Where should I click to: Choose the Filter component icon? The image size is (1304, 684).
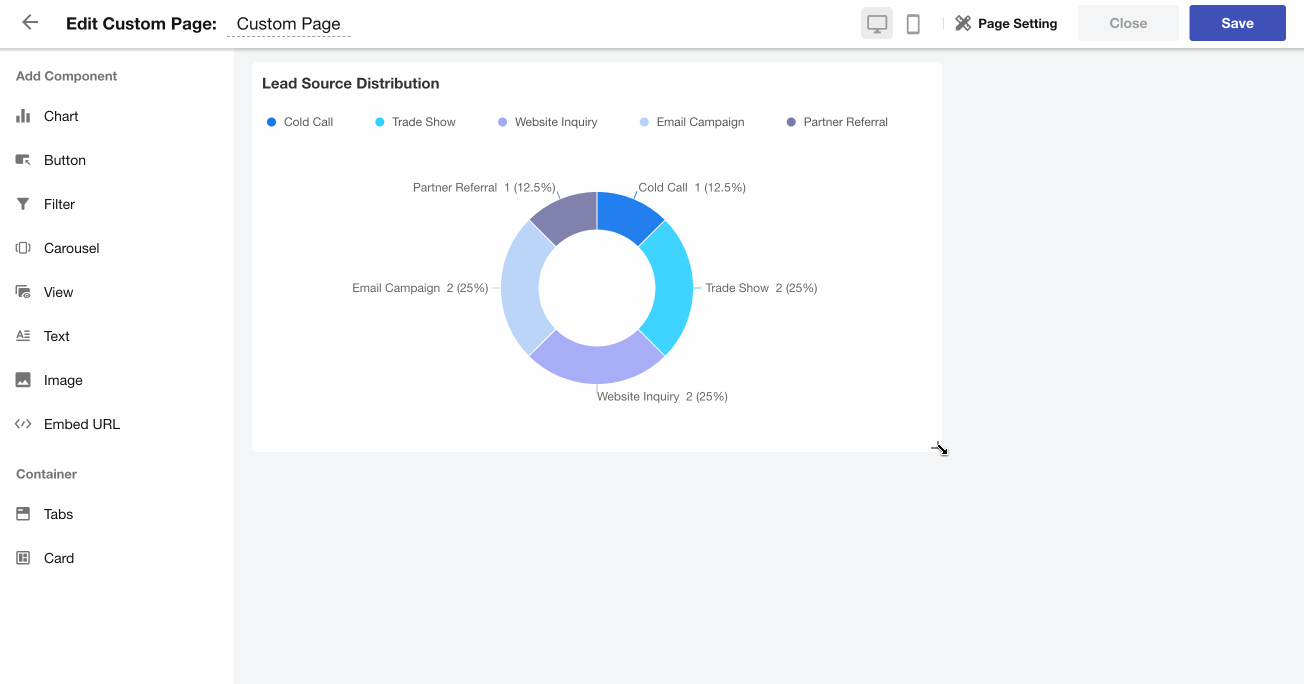(23, 204)
